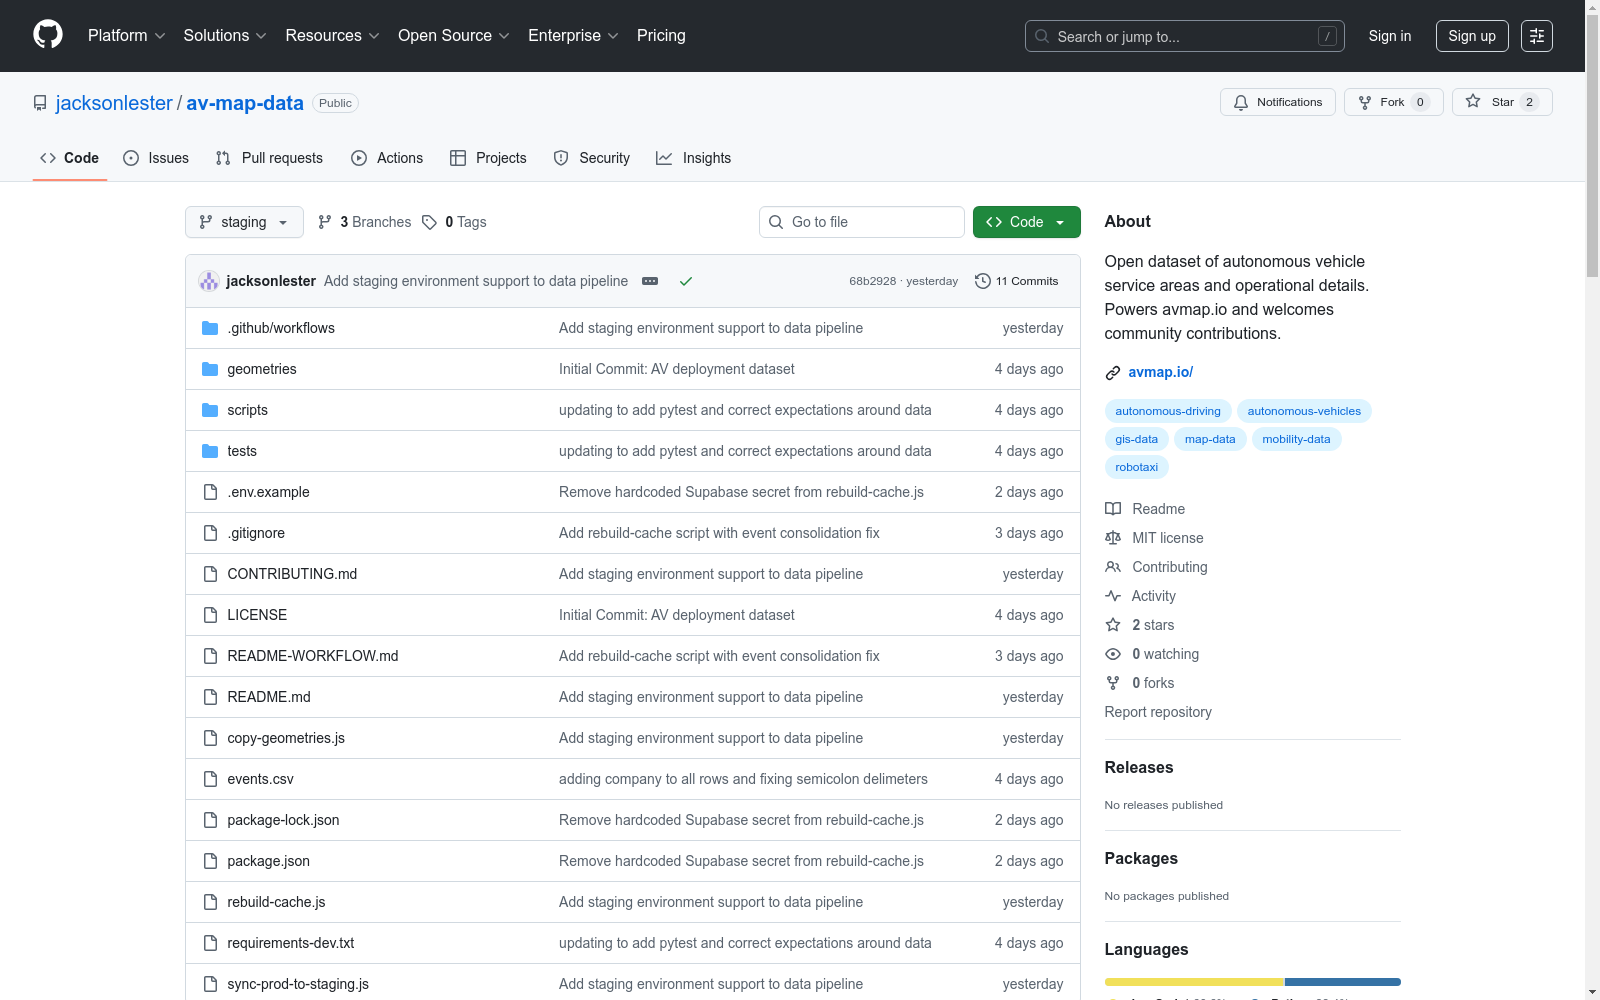
Task: Click the link icon beside avmap.io
Action: pyautogui.click(x=1113, y=373)
